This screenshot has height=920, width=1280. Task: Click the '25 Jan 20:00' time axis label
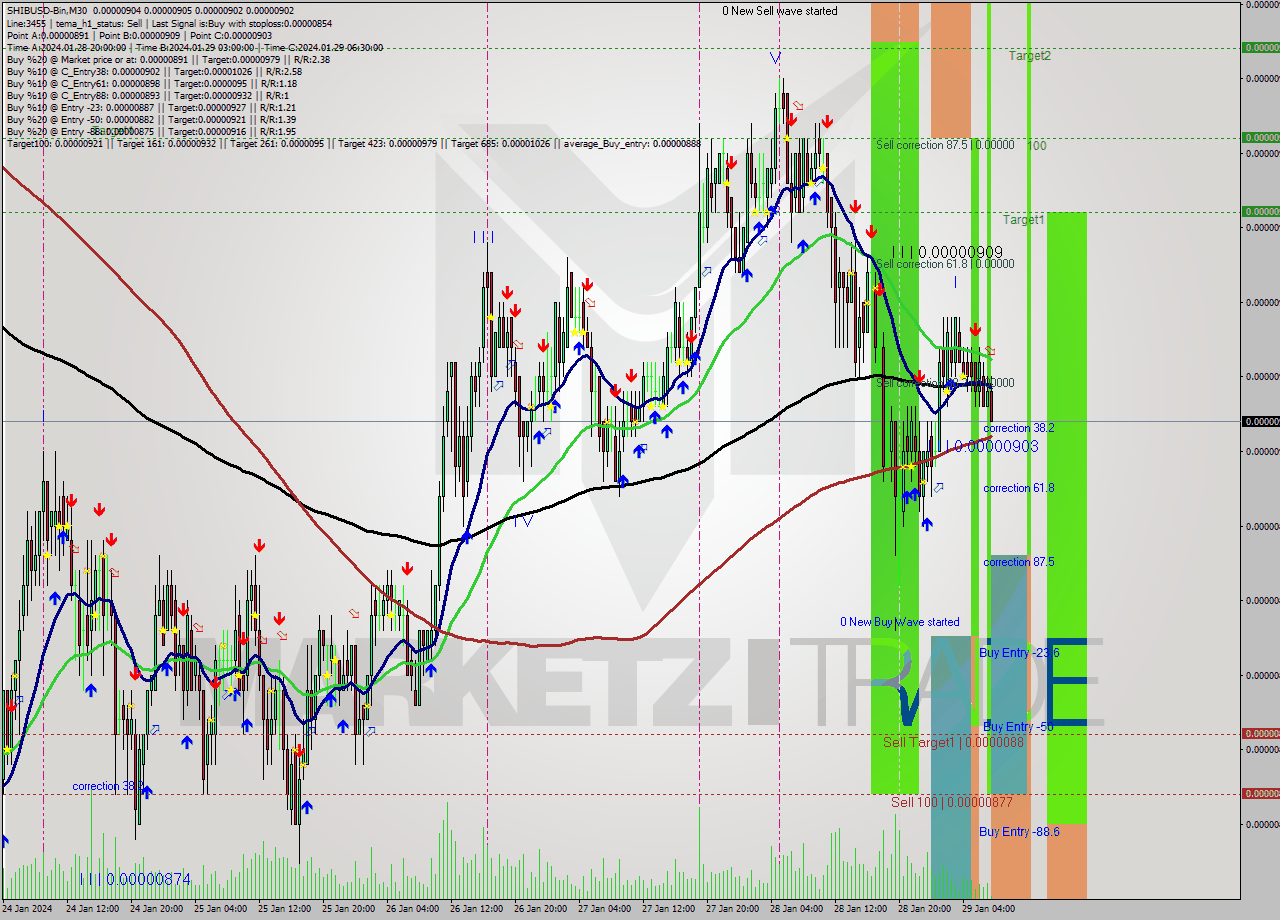tap(349, 909)
